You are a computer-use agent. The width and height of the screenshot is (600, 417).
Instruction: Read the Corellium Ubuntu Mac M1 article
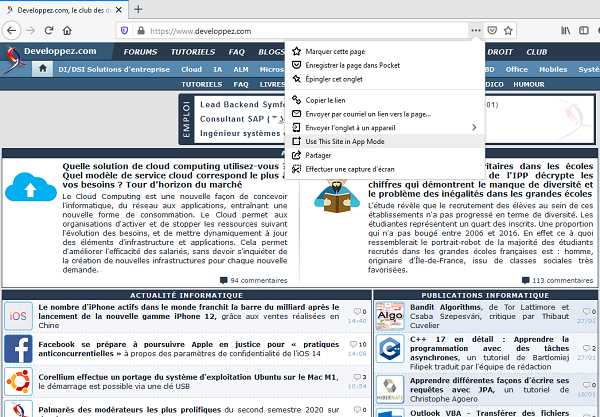click(x=189, y=381)
